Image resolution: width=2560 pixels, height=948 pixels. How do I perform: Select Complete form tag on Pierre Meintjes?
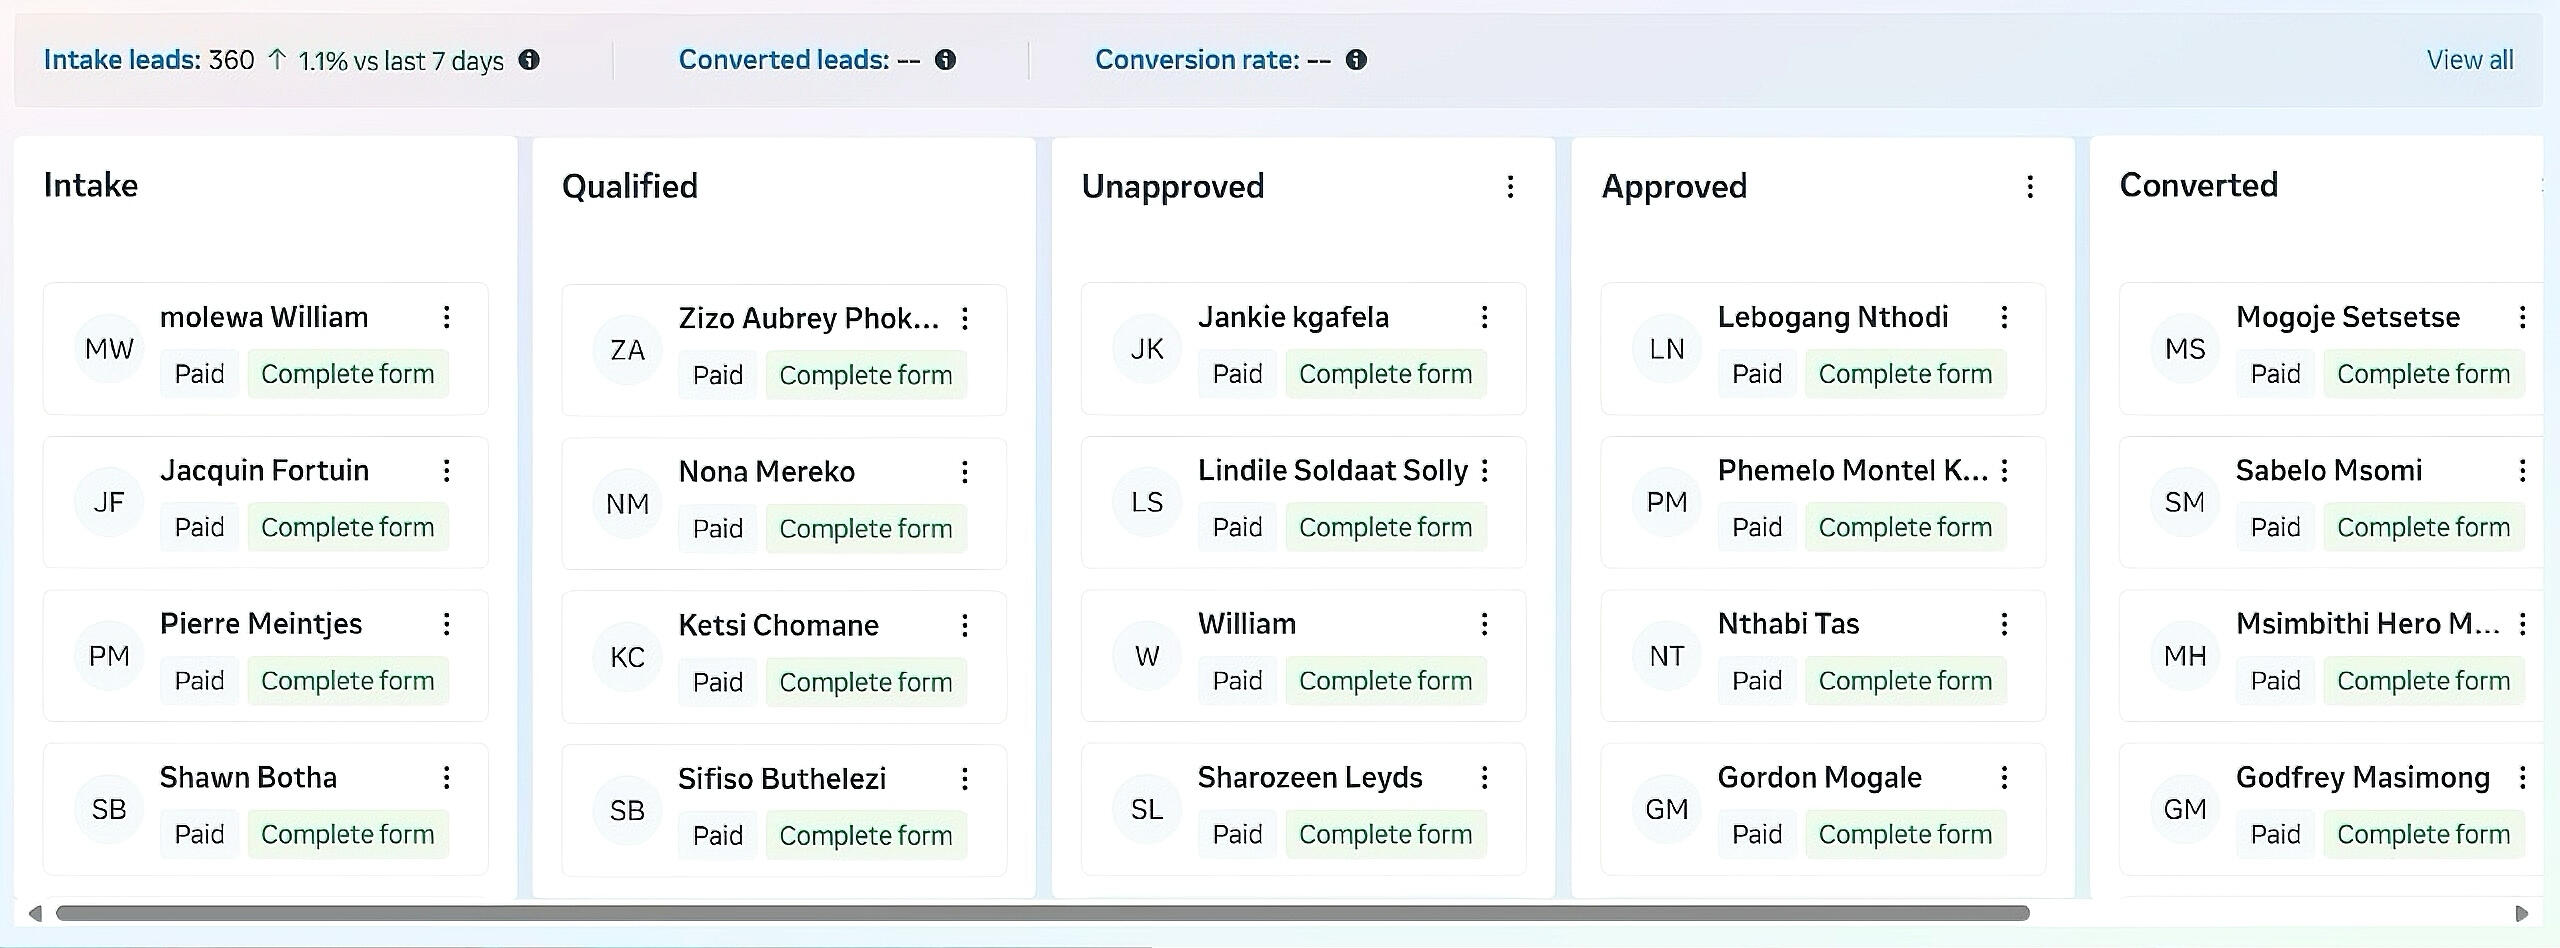tap(347, 681)
